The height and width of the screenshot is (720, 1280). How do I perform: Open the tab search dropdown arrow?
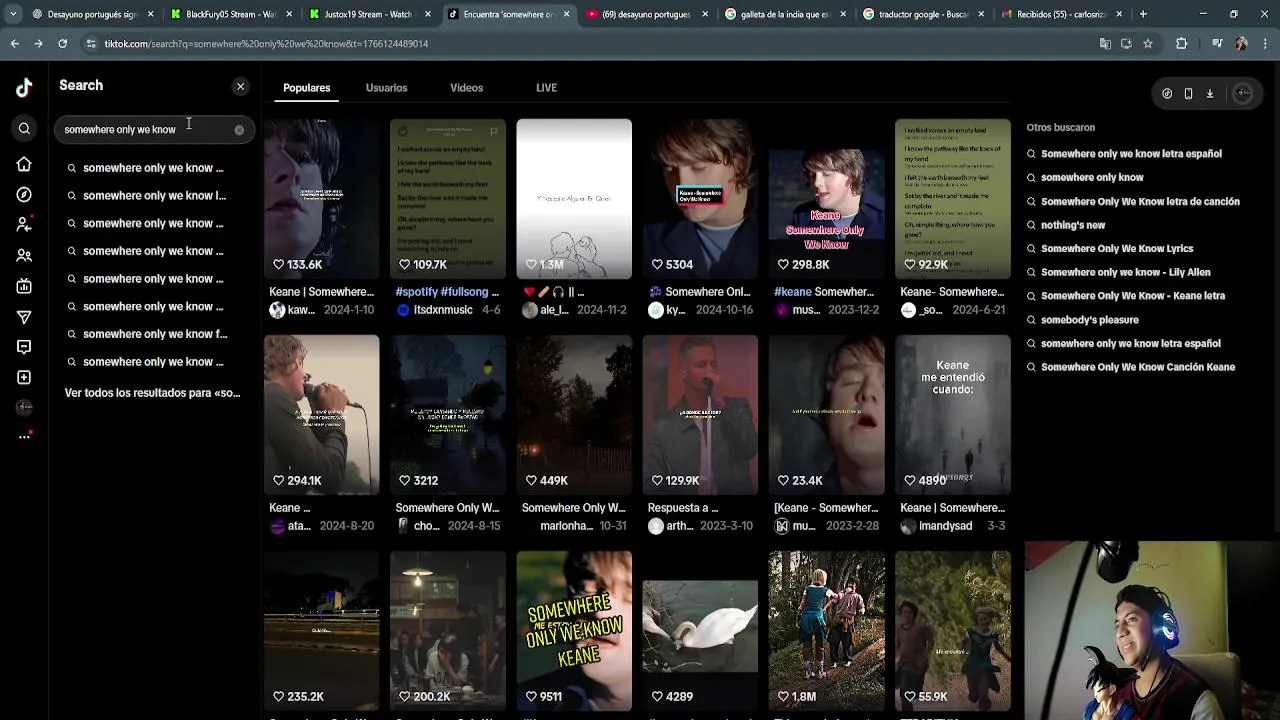(12, 14)
